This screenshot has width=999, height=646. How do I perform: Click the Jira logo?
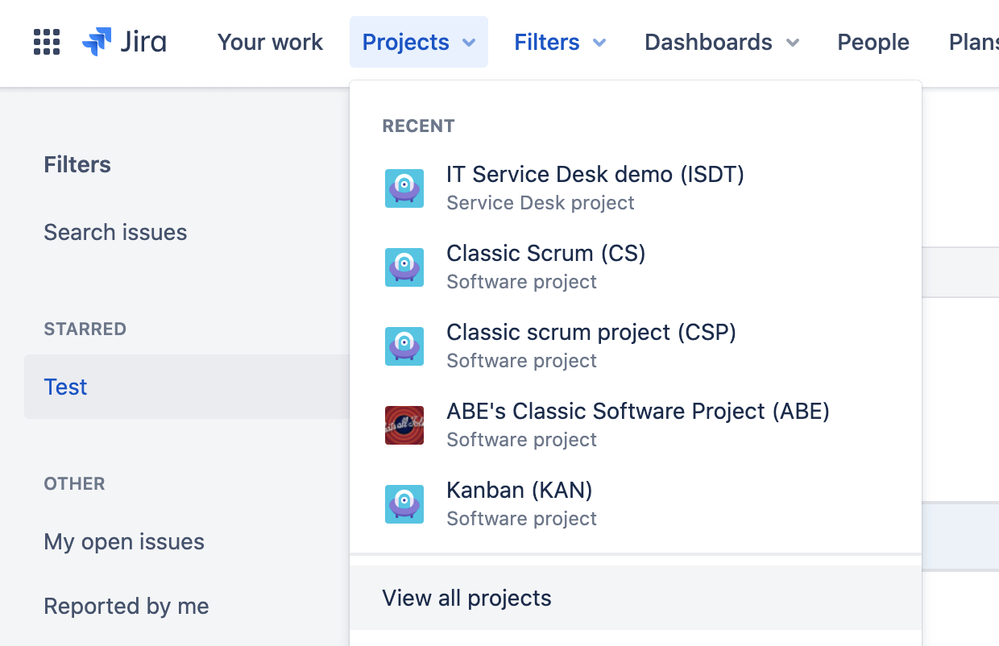pyautogui.click(x=124, y=42)
